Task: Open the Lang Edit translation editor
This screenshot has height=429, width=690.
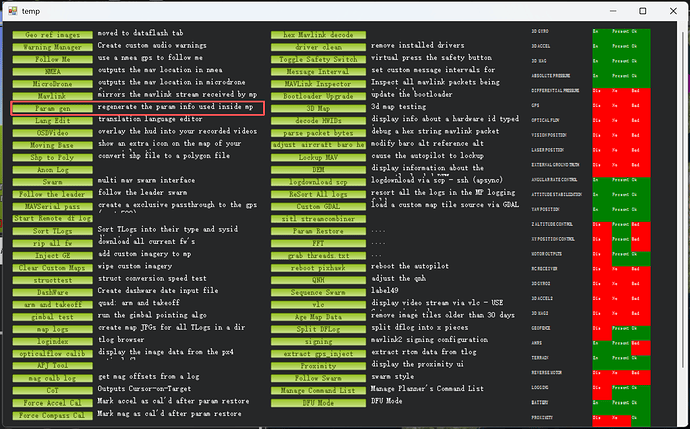Action: coord(52,121)
